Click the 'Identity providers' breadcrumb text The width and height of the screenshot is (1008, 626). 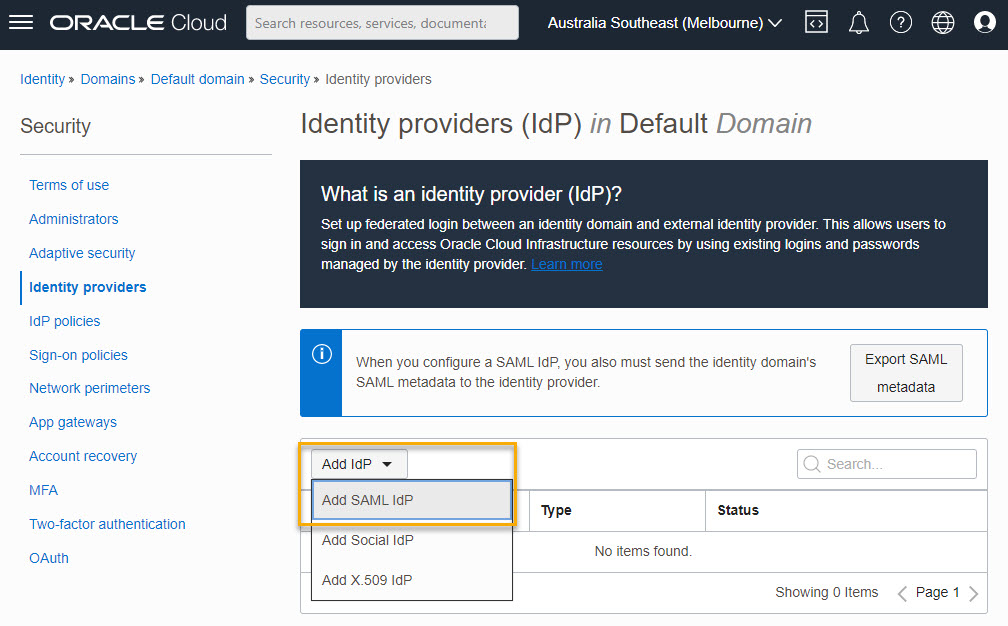[378, 79]
